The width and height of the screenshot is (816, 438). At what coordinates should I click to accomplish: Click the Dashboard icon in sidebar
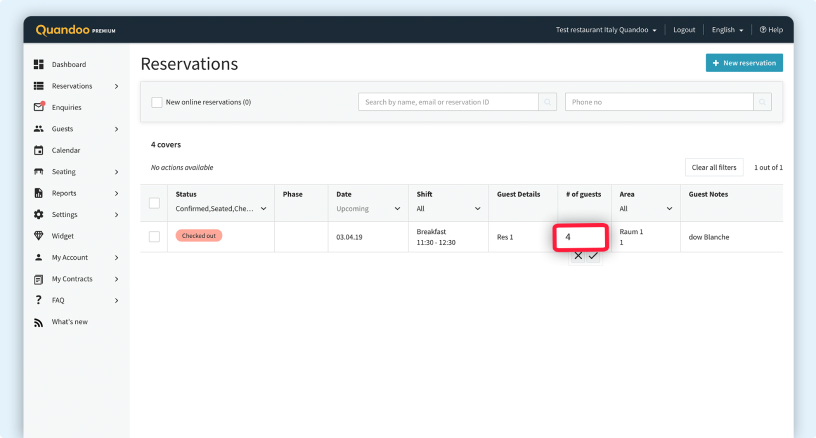pyautogui.click(x=39, y=64)
